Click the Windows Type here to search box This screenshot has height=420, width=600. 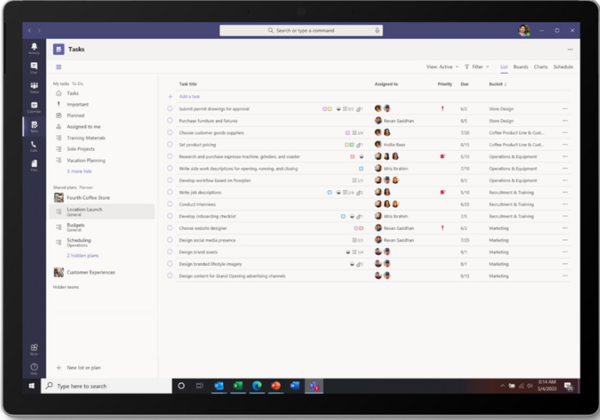click(107, 386)
